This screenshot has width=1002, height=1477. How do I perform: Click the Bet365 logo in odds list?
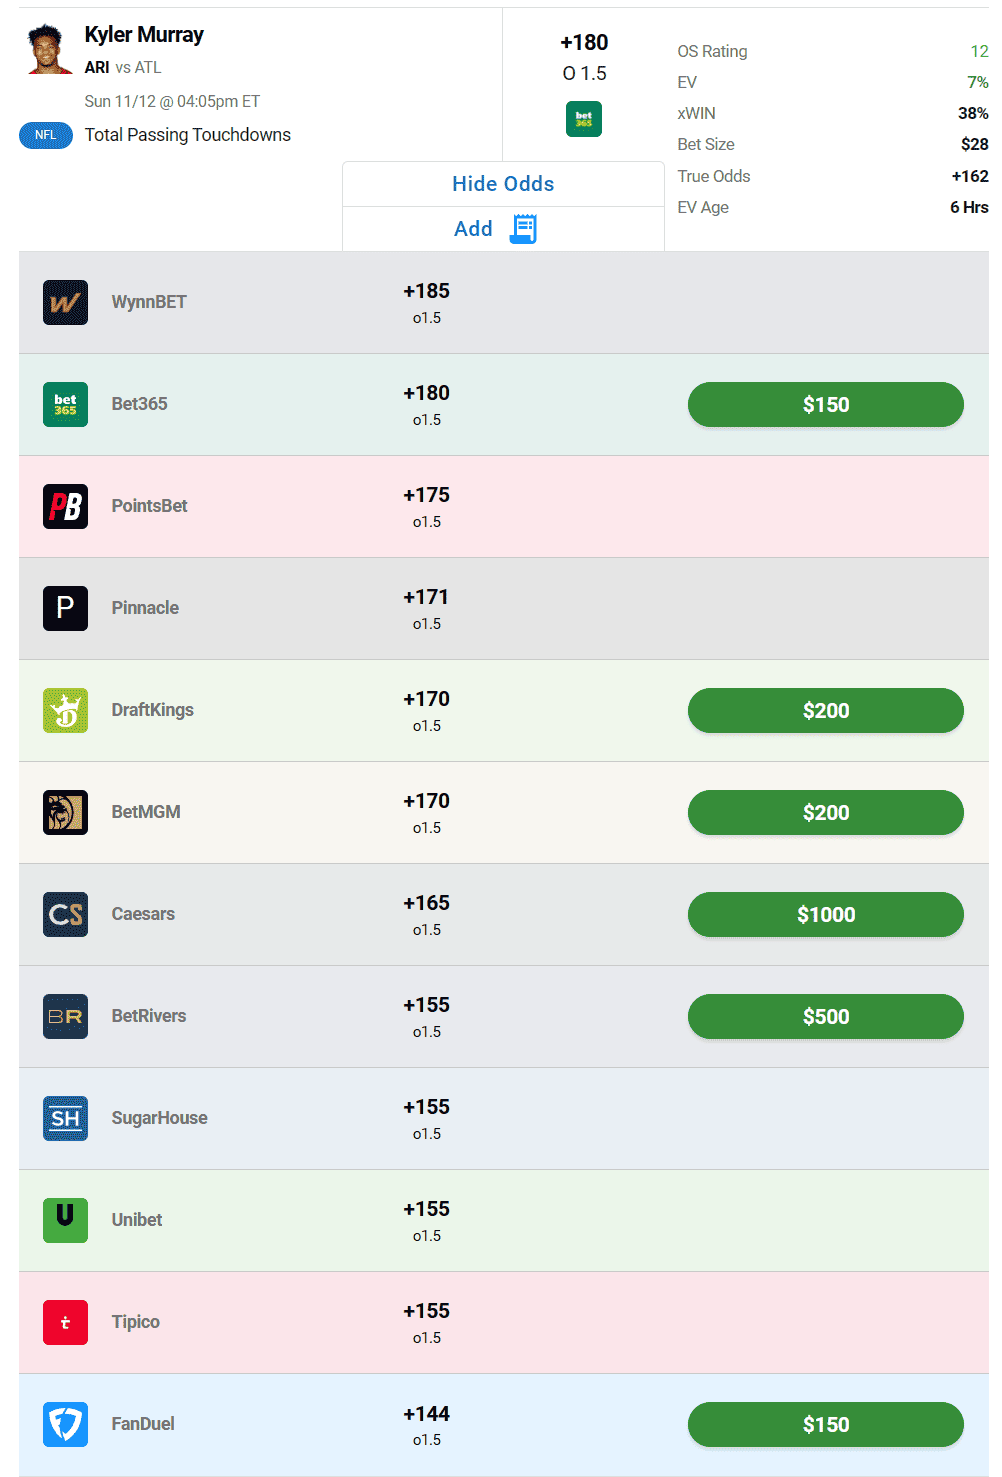point(65,404)
